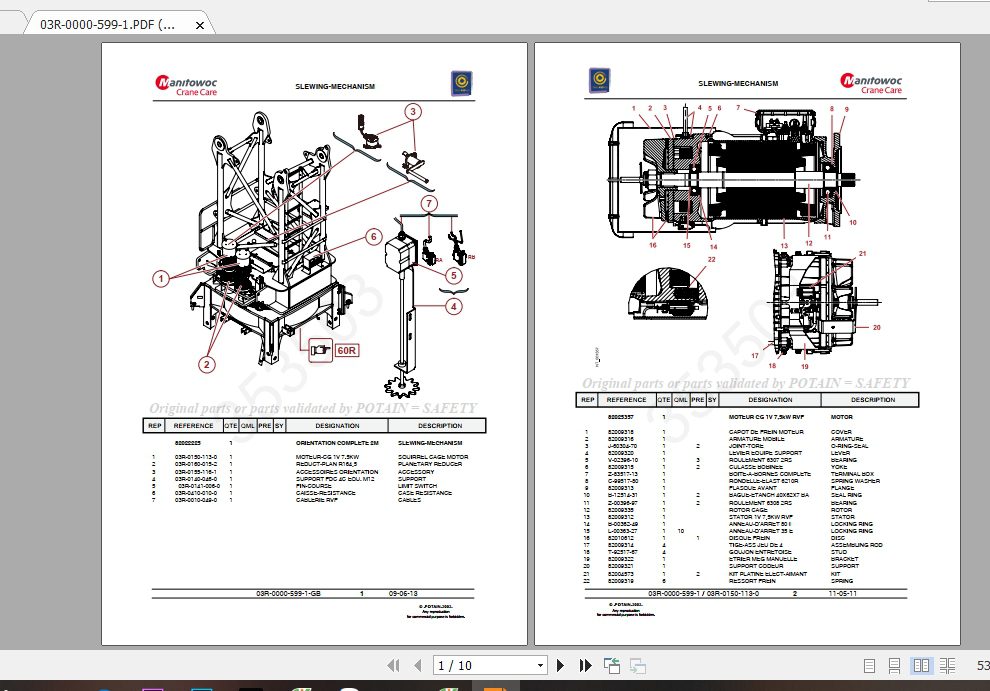Image resolution: width=990 pixels, height=691 pixels.
Task: Close the 03R-0000-599-1.PDF tab
Action: coord(199,22)
